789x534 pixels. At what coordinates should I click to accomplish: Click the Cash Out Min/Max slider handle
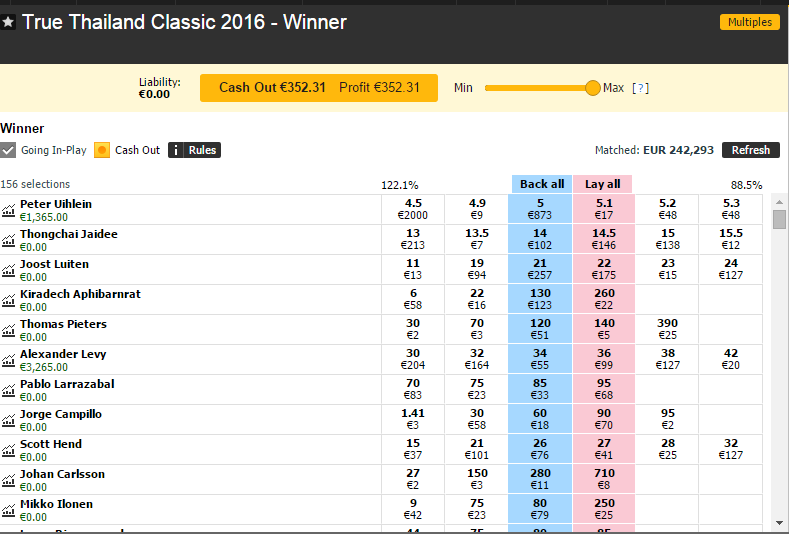(593, 88)
